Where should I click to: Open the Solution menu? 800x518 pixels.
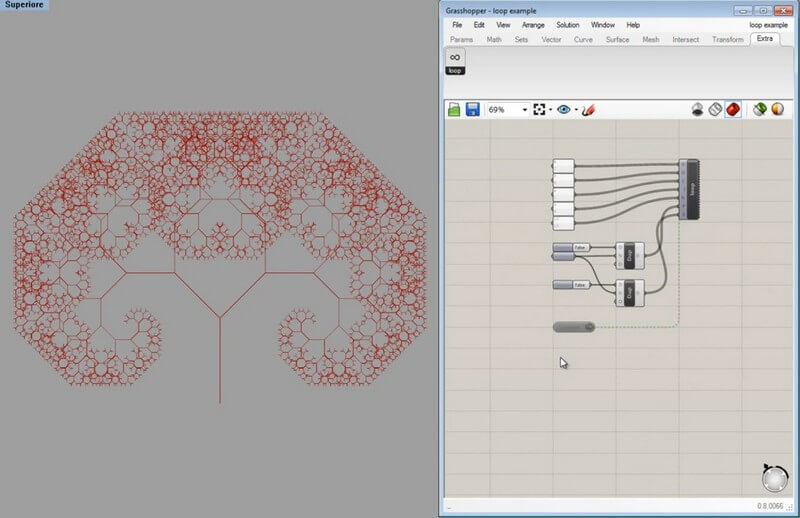coord(567,24)
